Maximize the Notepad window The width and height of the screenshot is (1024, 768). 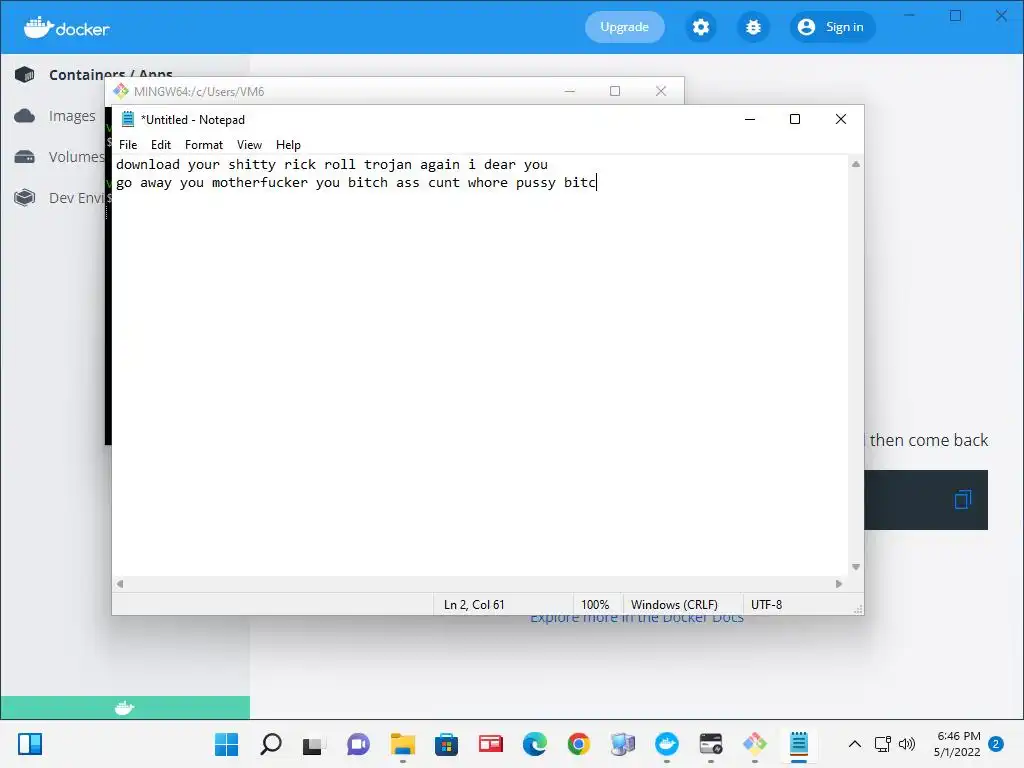[795, 119]
